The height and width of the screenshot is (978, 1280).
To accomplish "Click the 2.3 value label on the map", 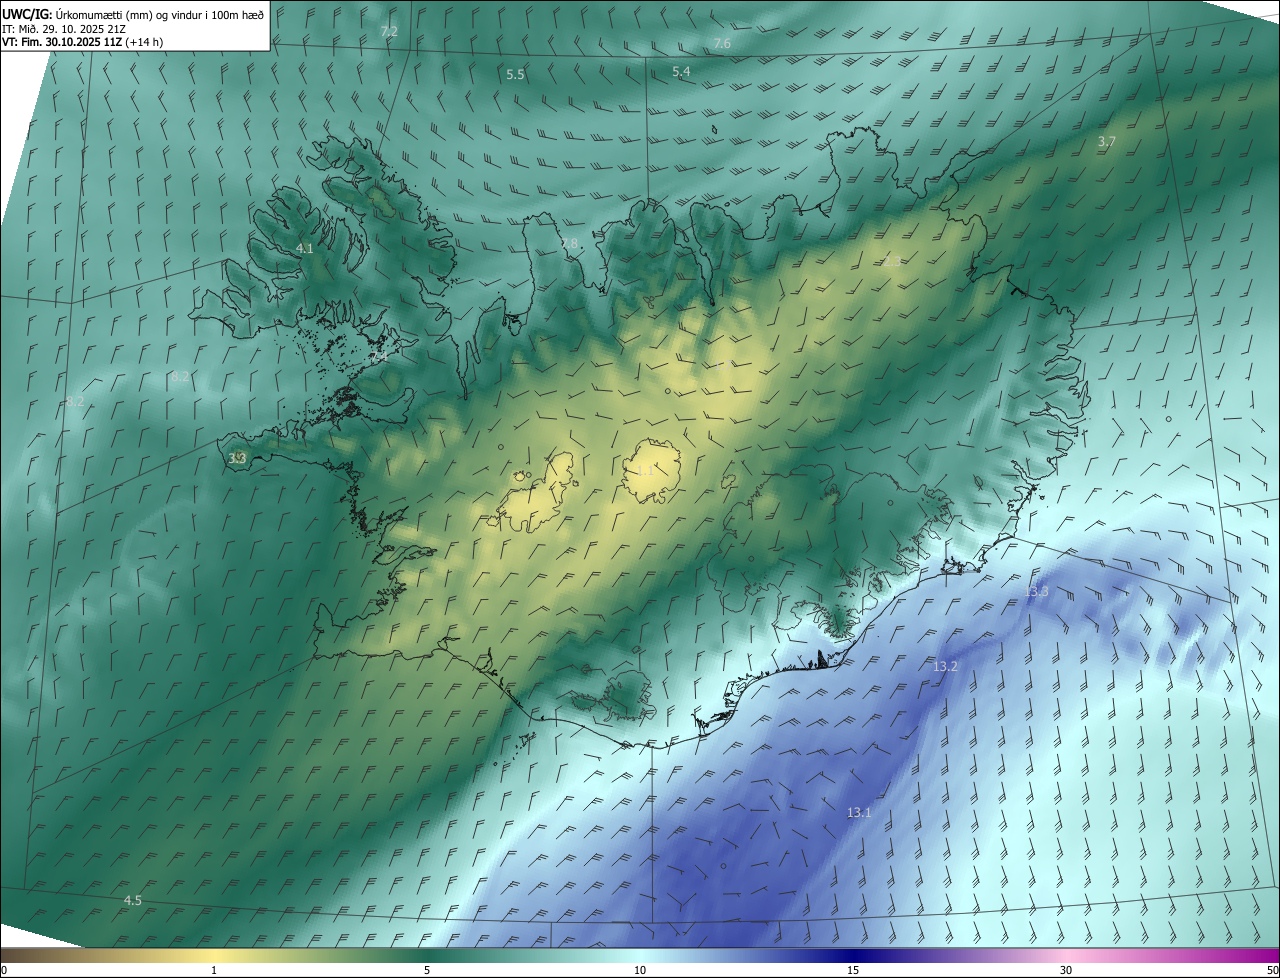I will pyautogui.click(x=891, y=261).
